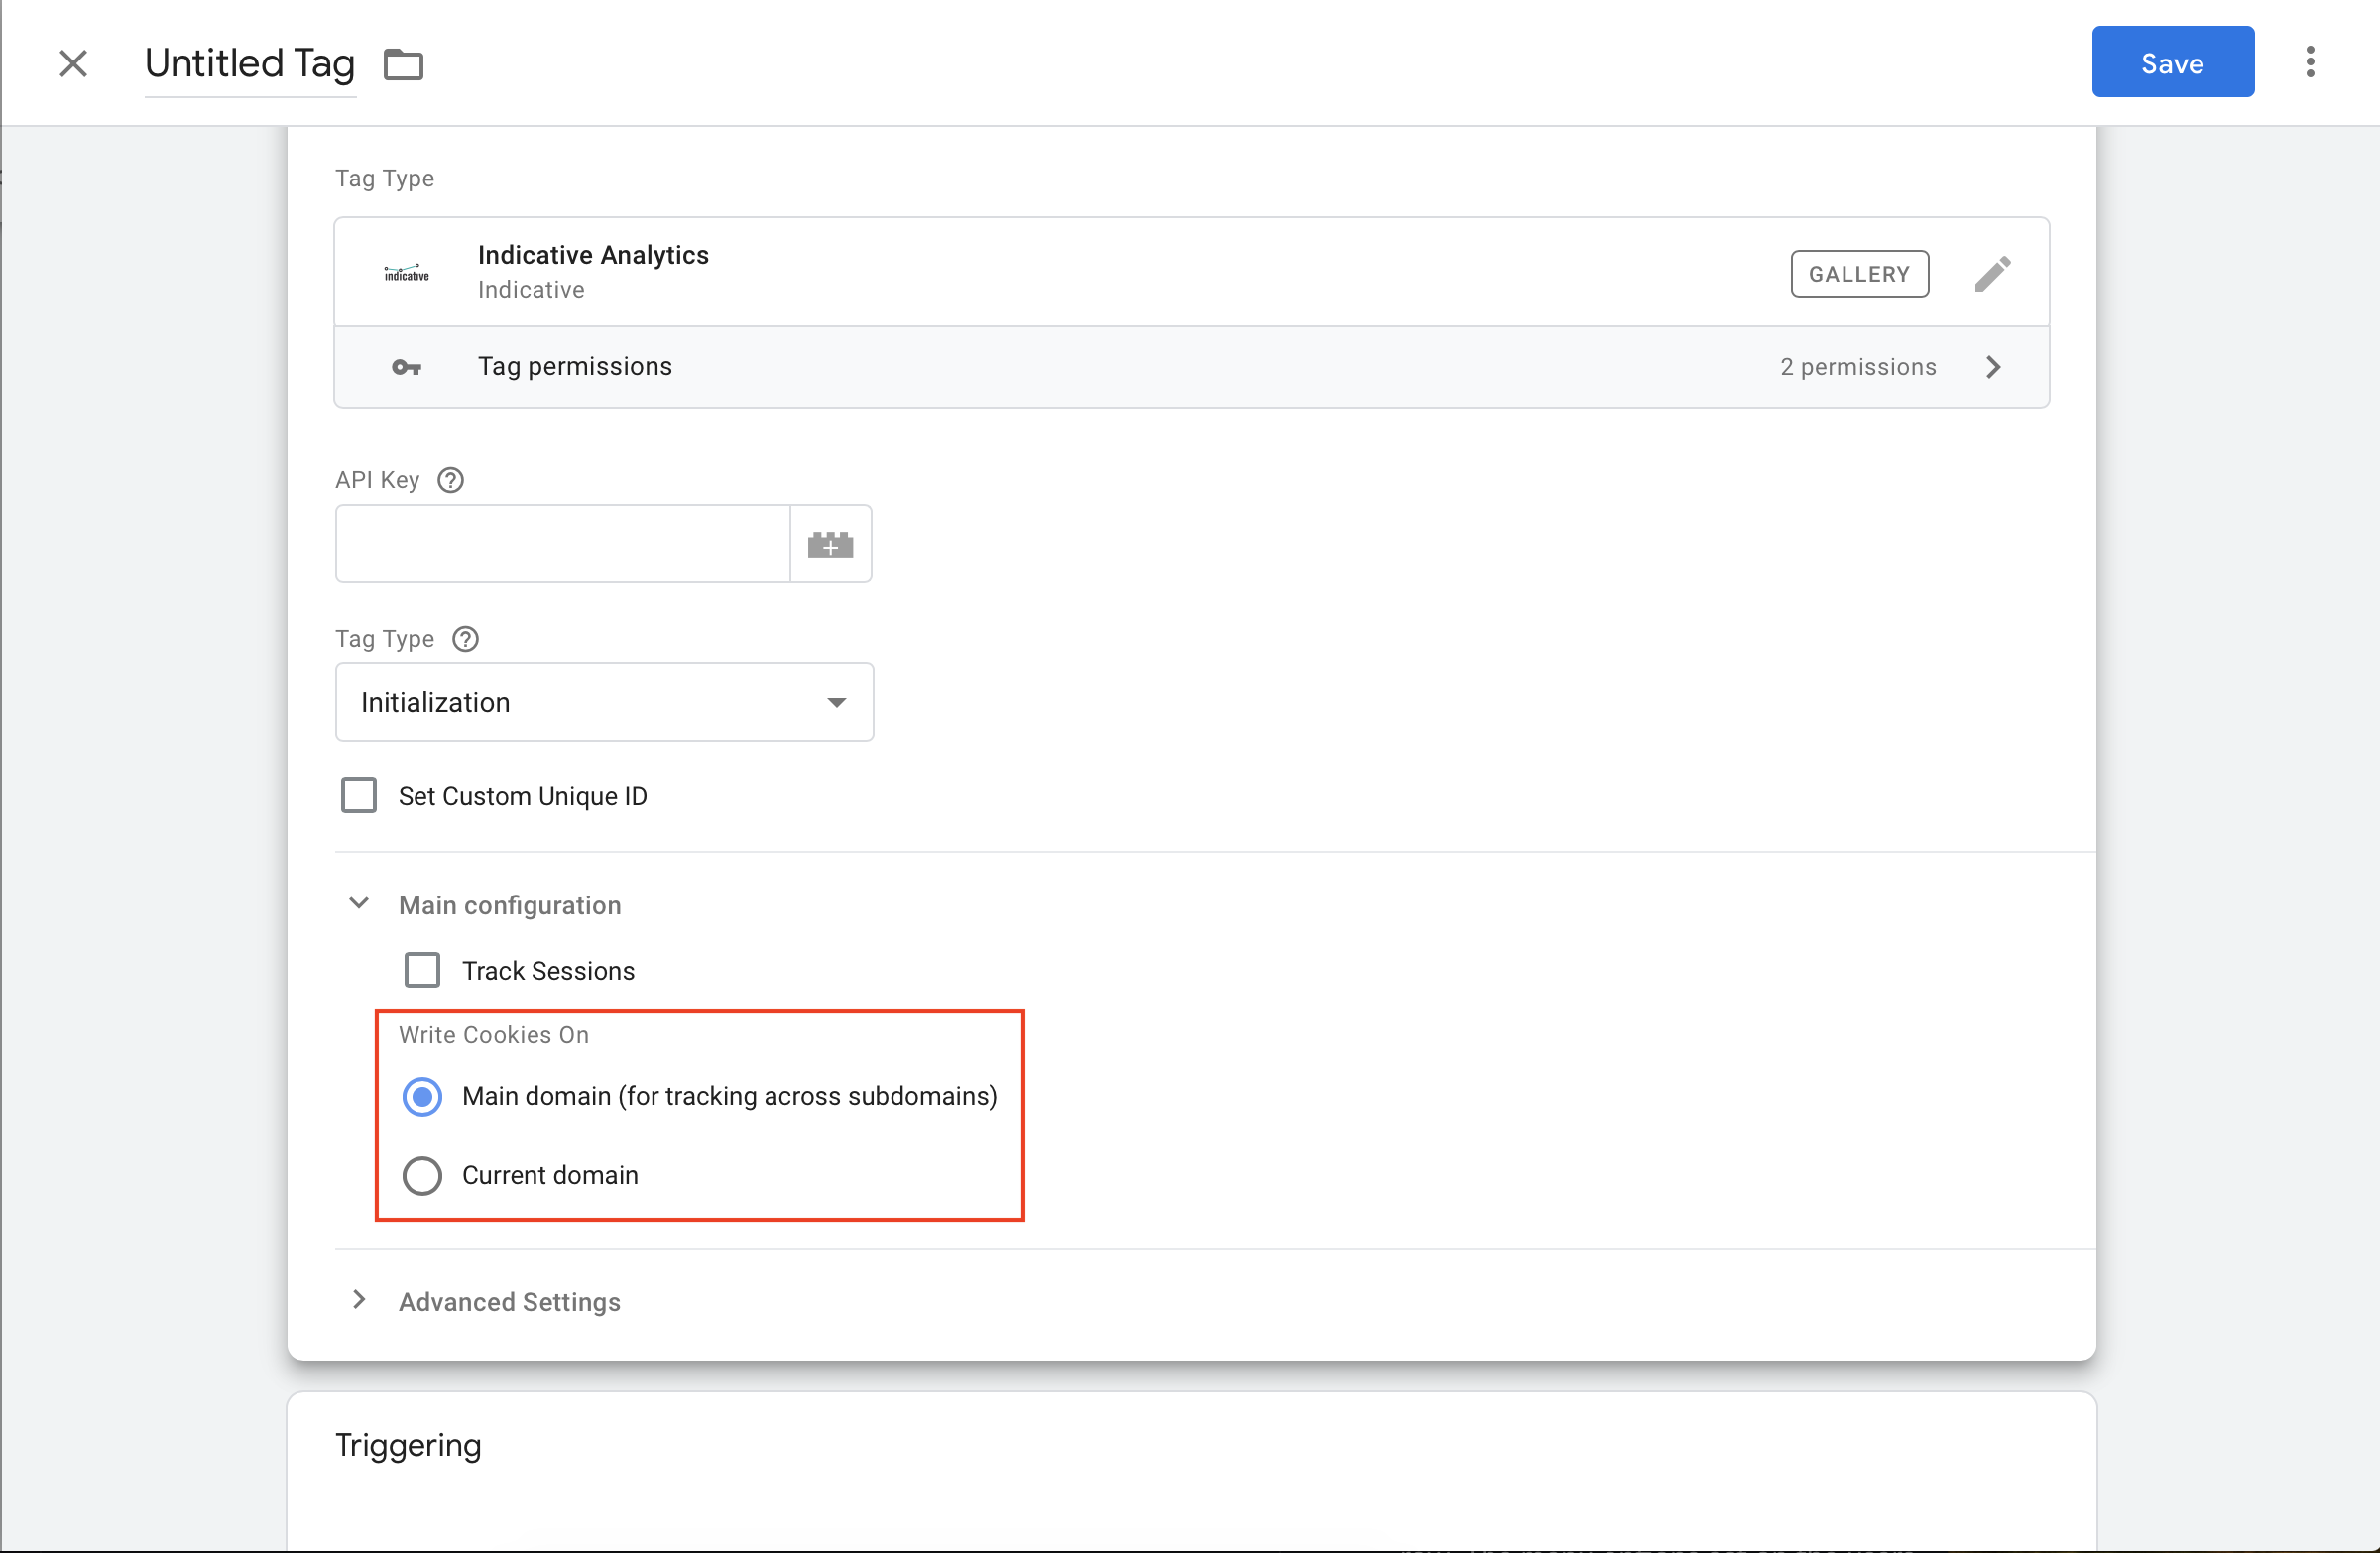Image resolution: width=2380 pixels, height=1553 pixels.
Task: Click the Write Cookies On label
Action: pyautogui.click(x=494, y=1035)
